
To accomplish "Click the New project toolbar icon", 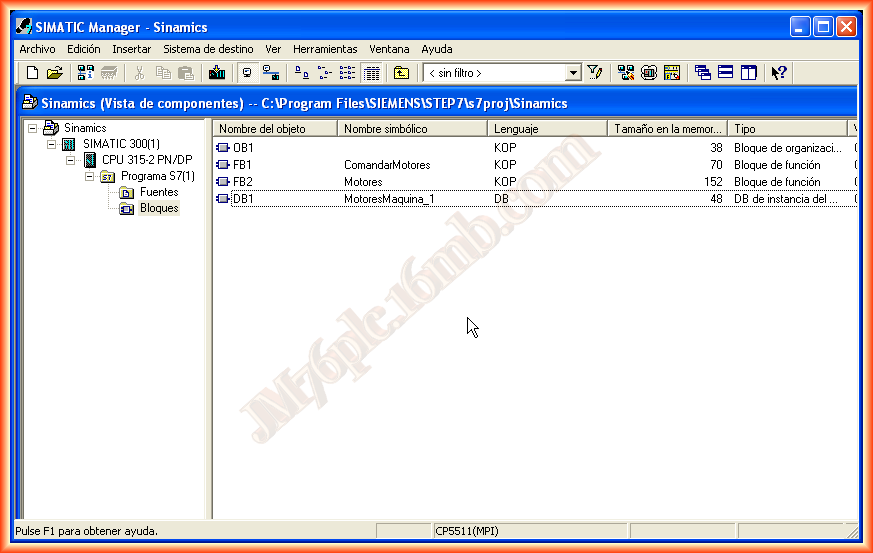I will click(32, 73).
